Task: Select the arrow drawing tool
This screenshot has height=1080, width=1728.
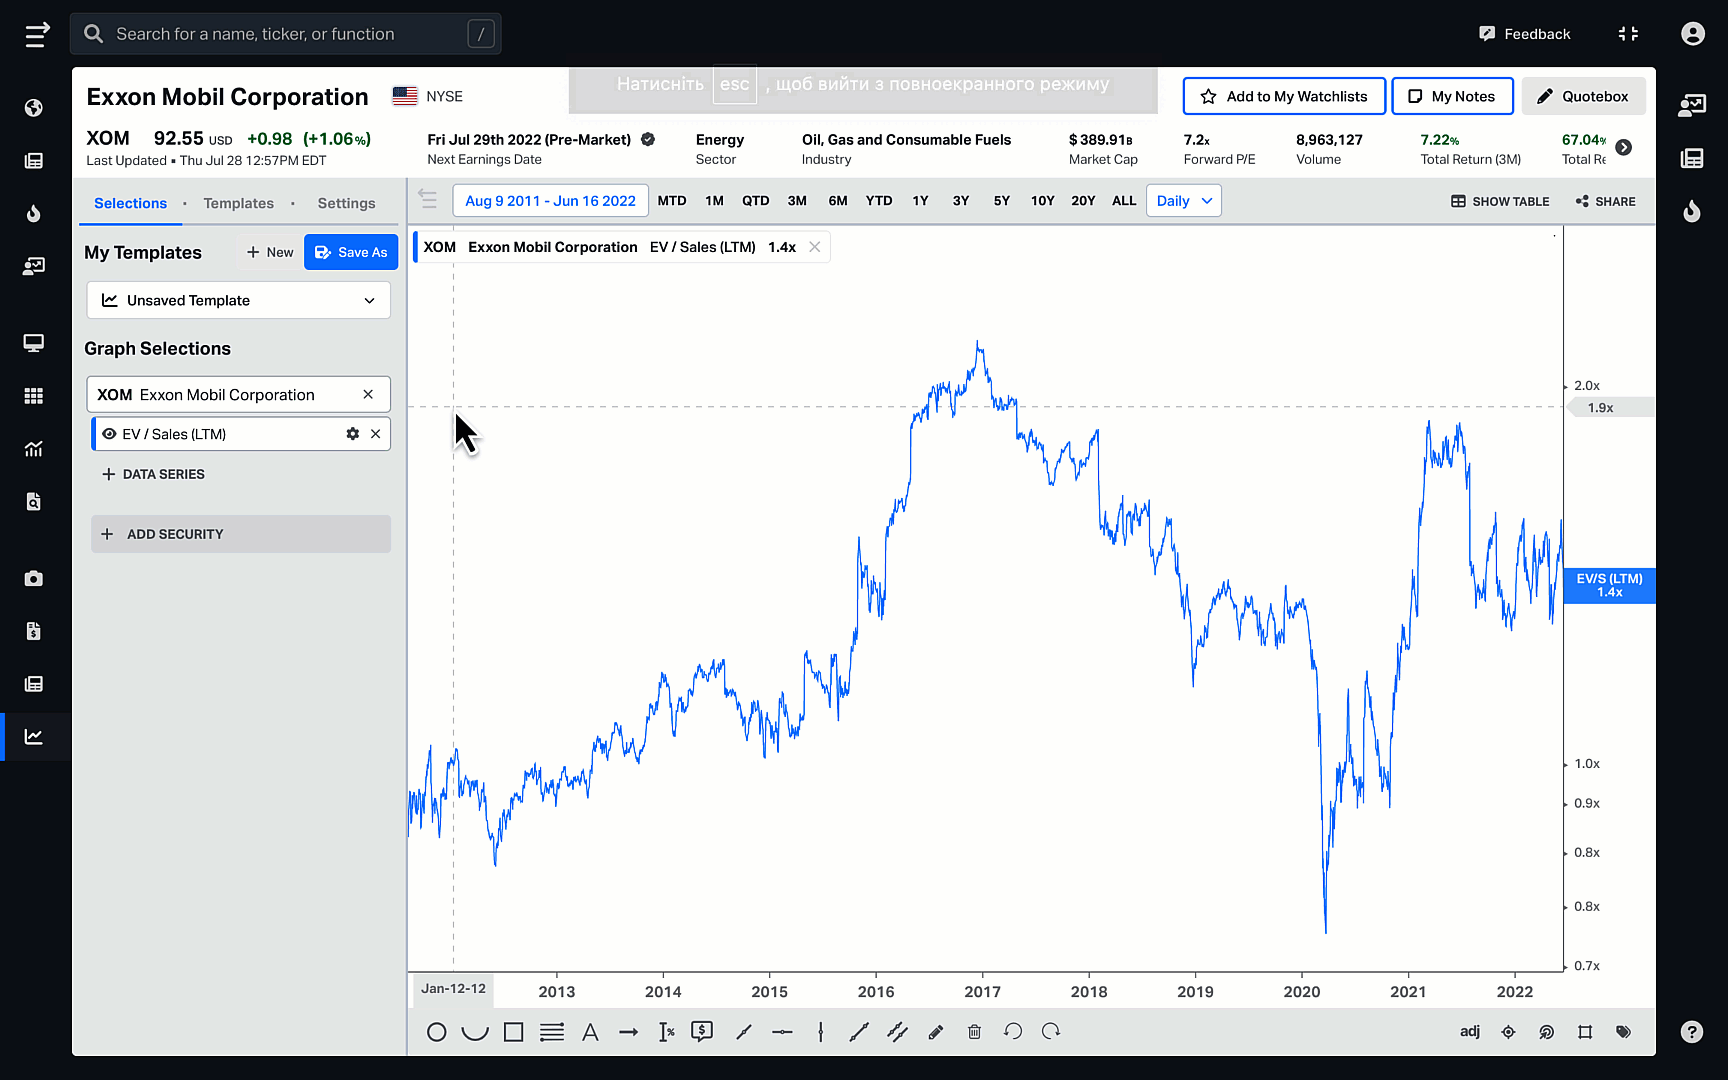Action: (628, 1032)
